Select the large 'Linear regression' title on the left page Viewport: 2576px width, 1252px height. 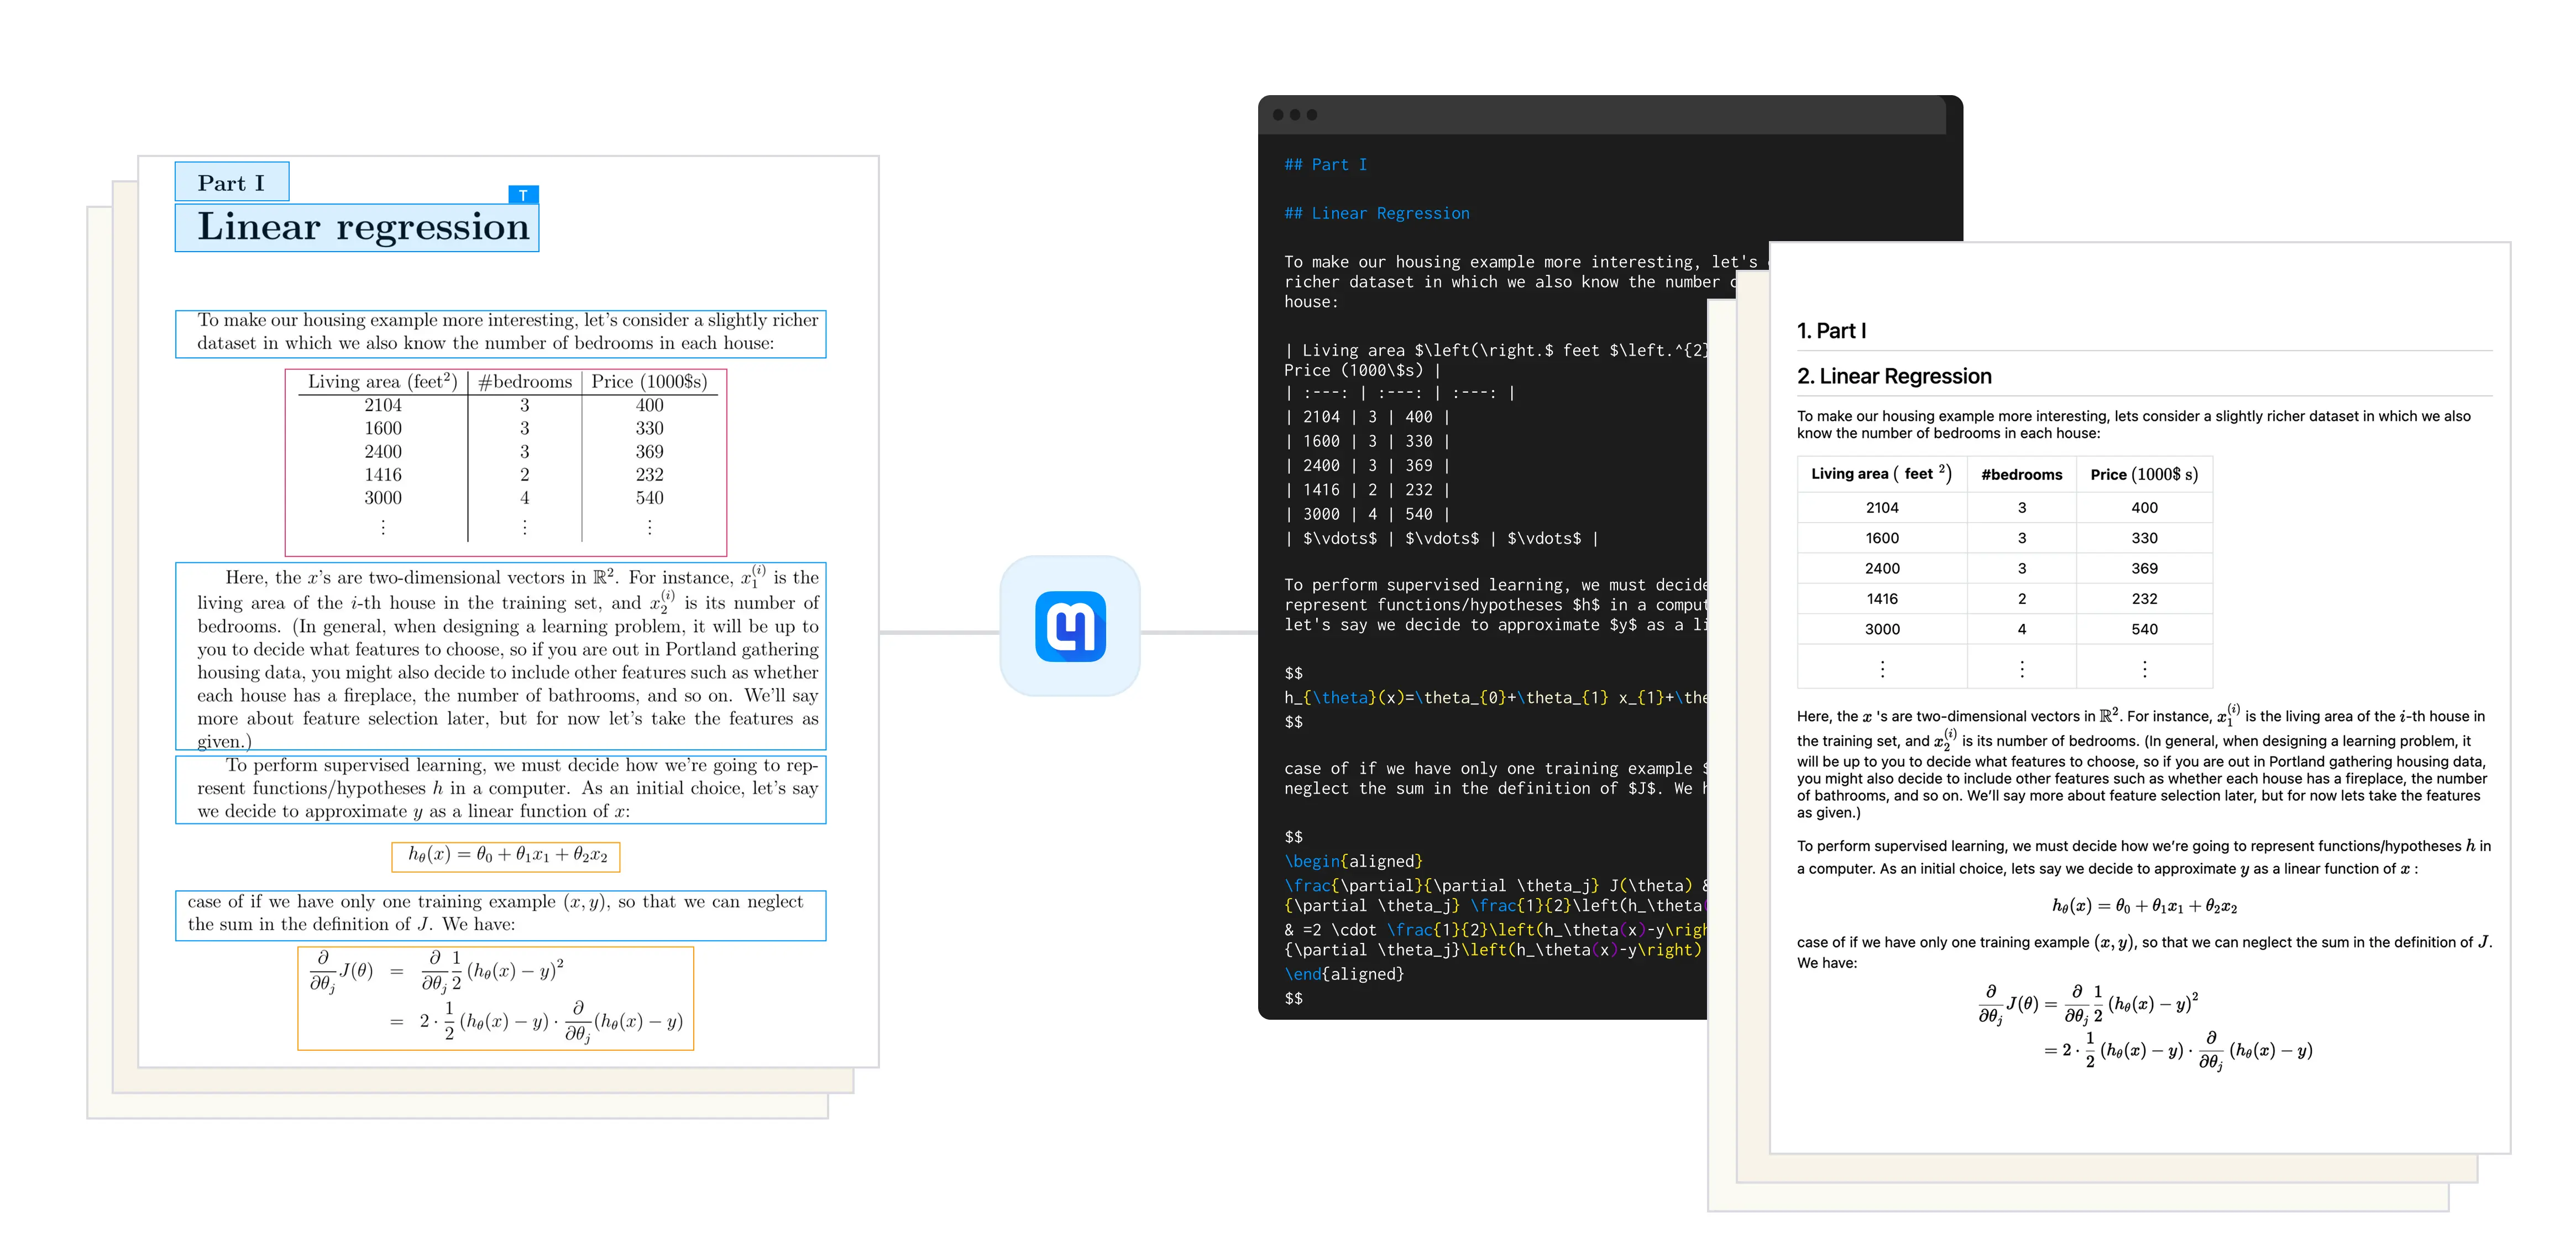357,228
